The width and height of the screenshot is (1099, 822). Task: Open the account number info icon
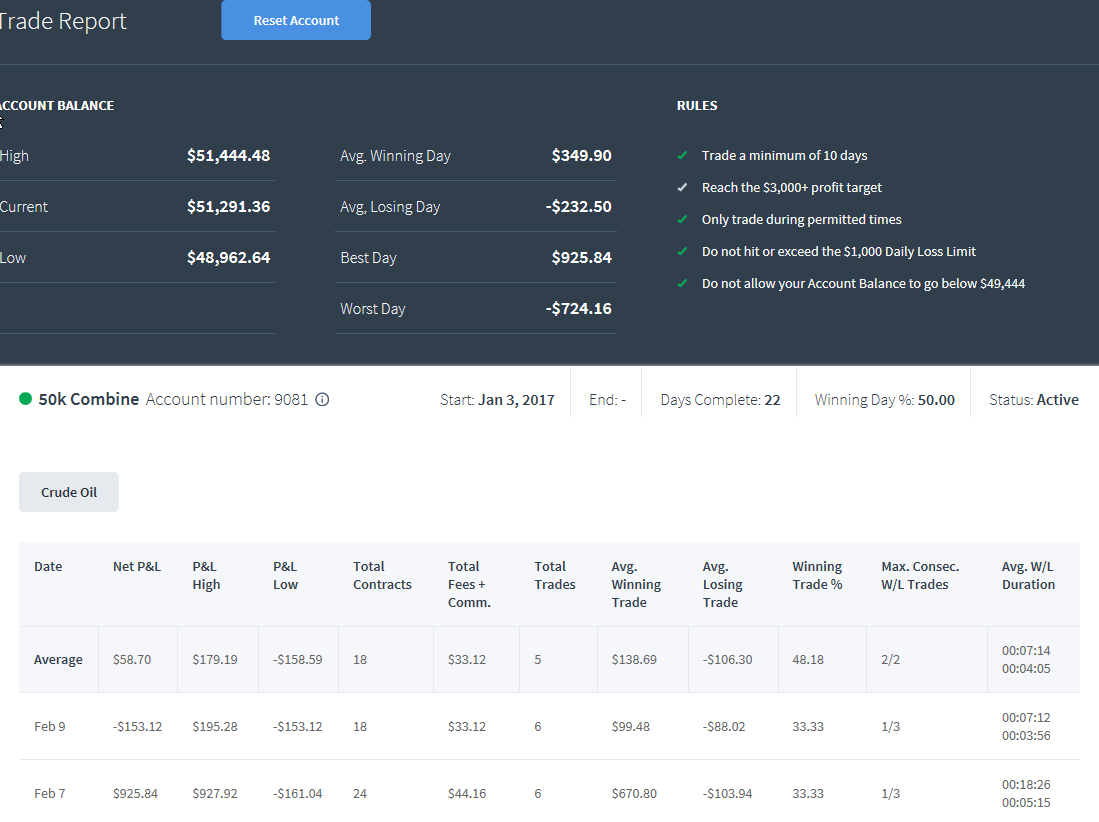click(322, 399)
